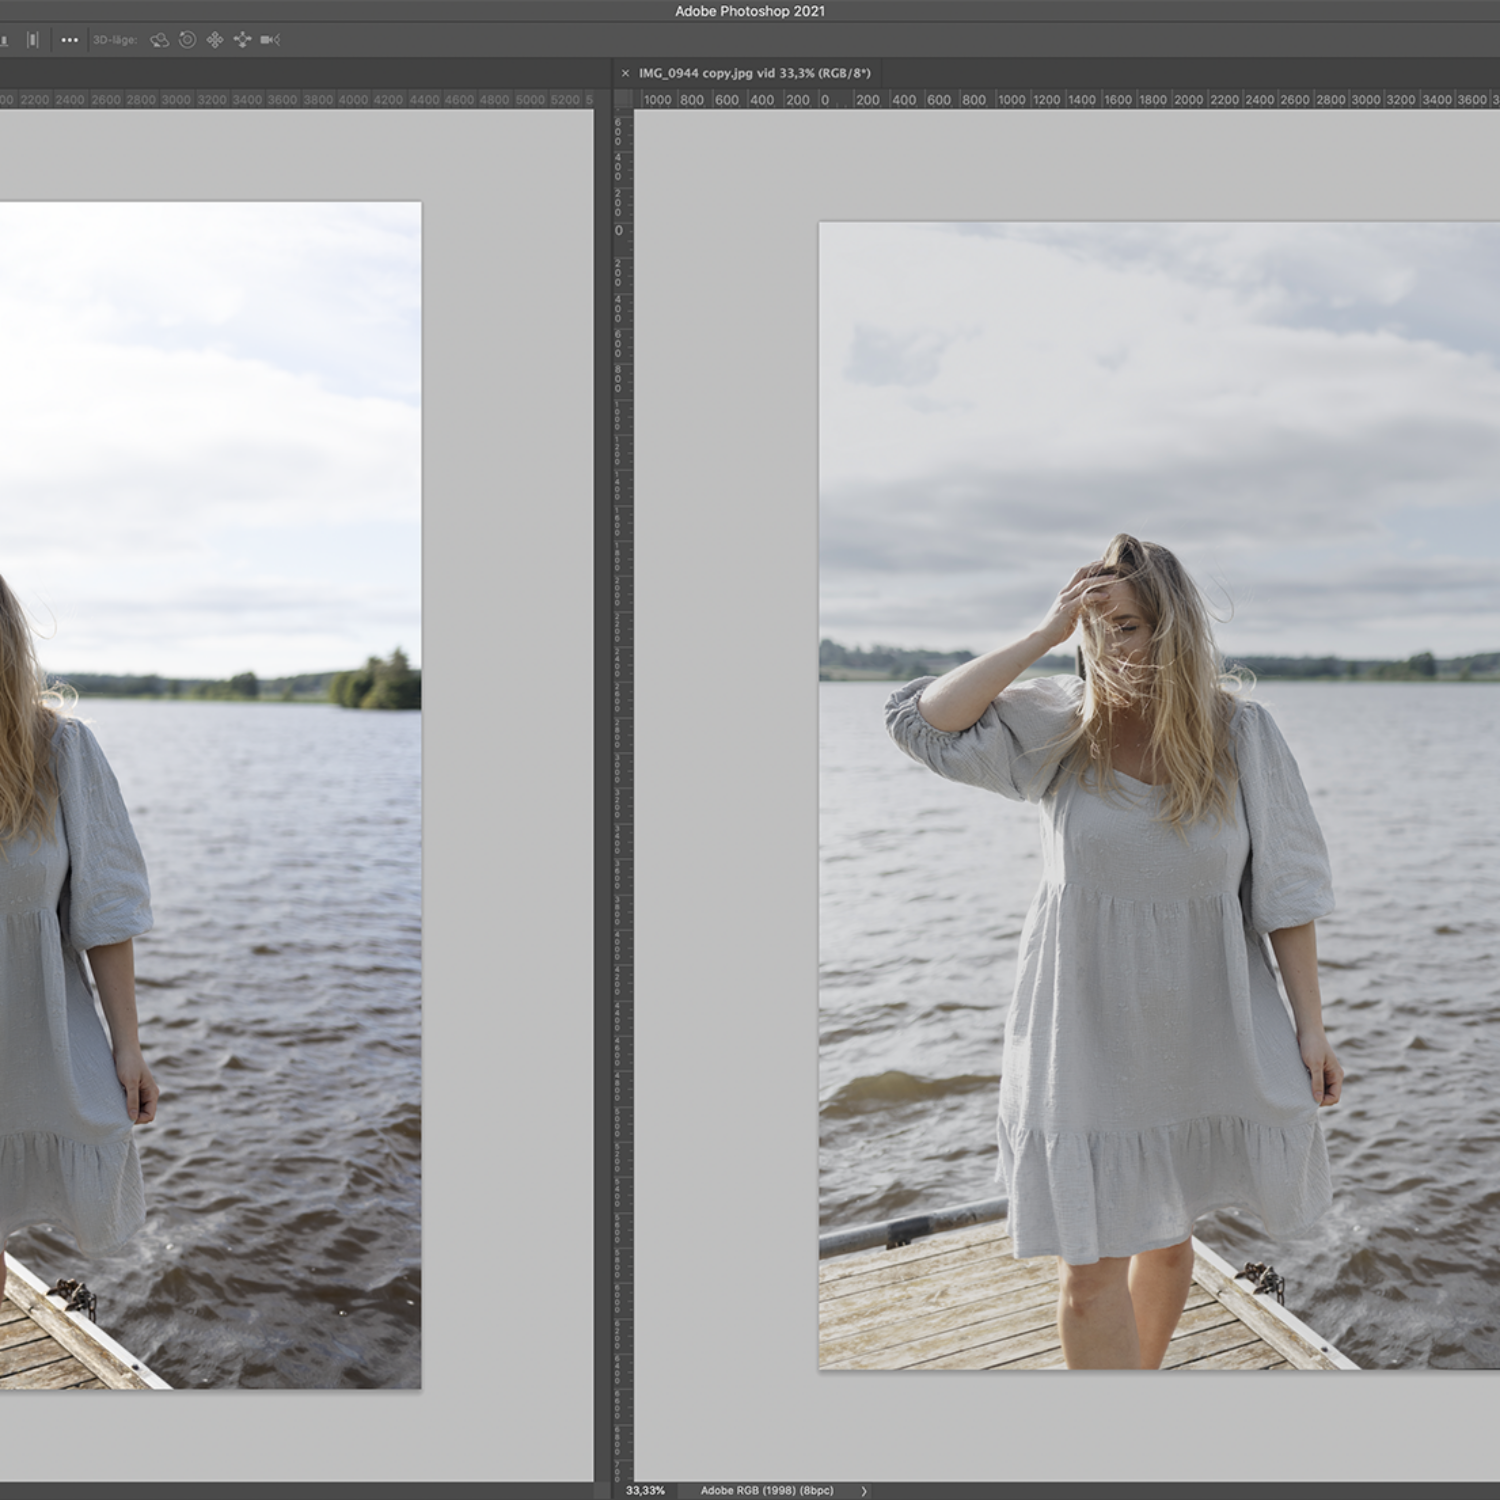Click the photo in the left document window

click(210, 795)
